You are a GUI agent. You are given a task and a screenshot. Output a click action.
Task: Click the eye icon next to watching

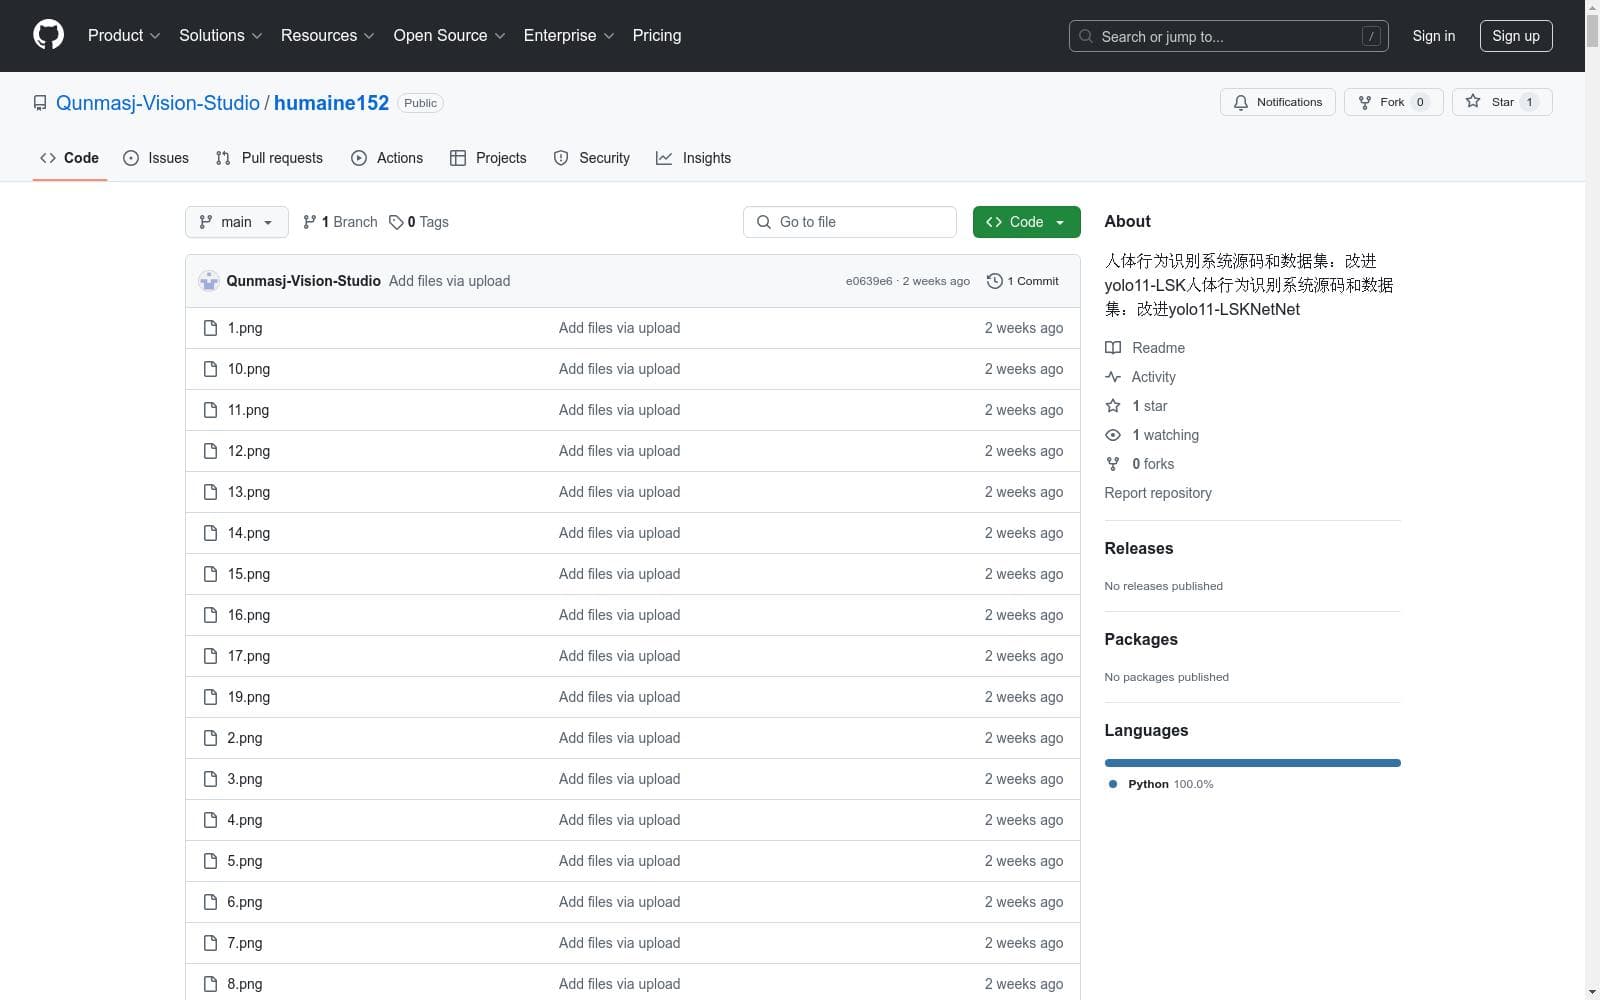tap(1113, 435)
